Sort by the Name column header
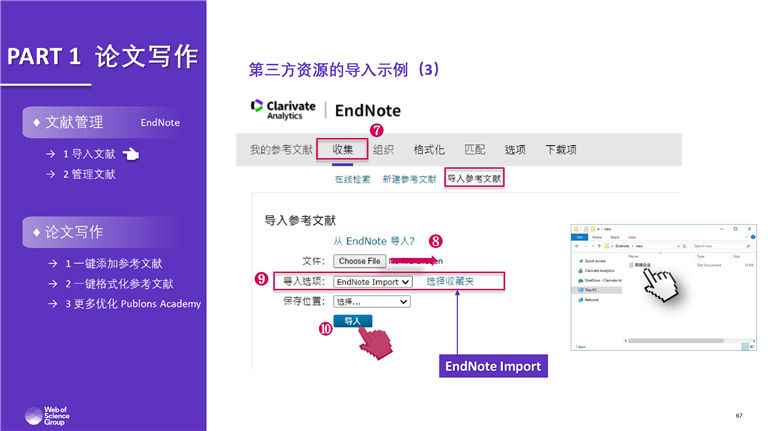This screenshot has height=431, width=768. coord(633,256)
